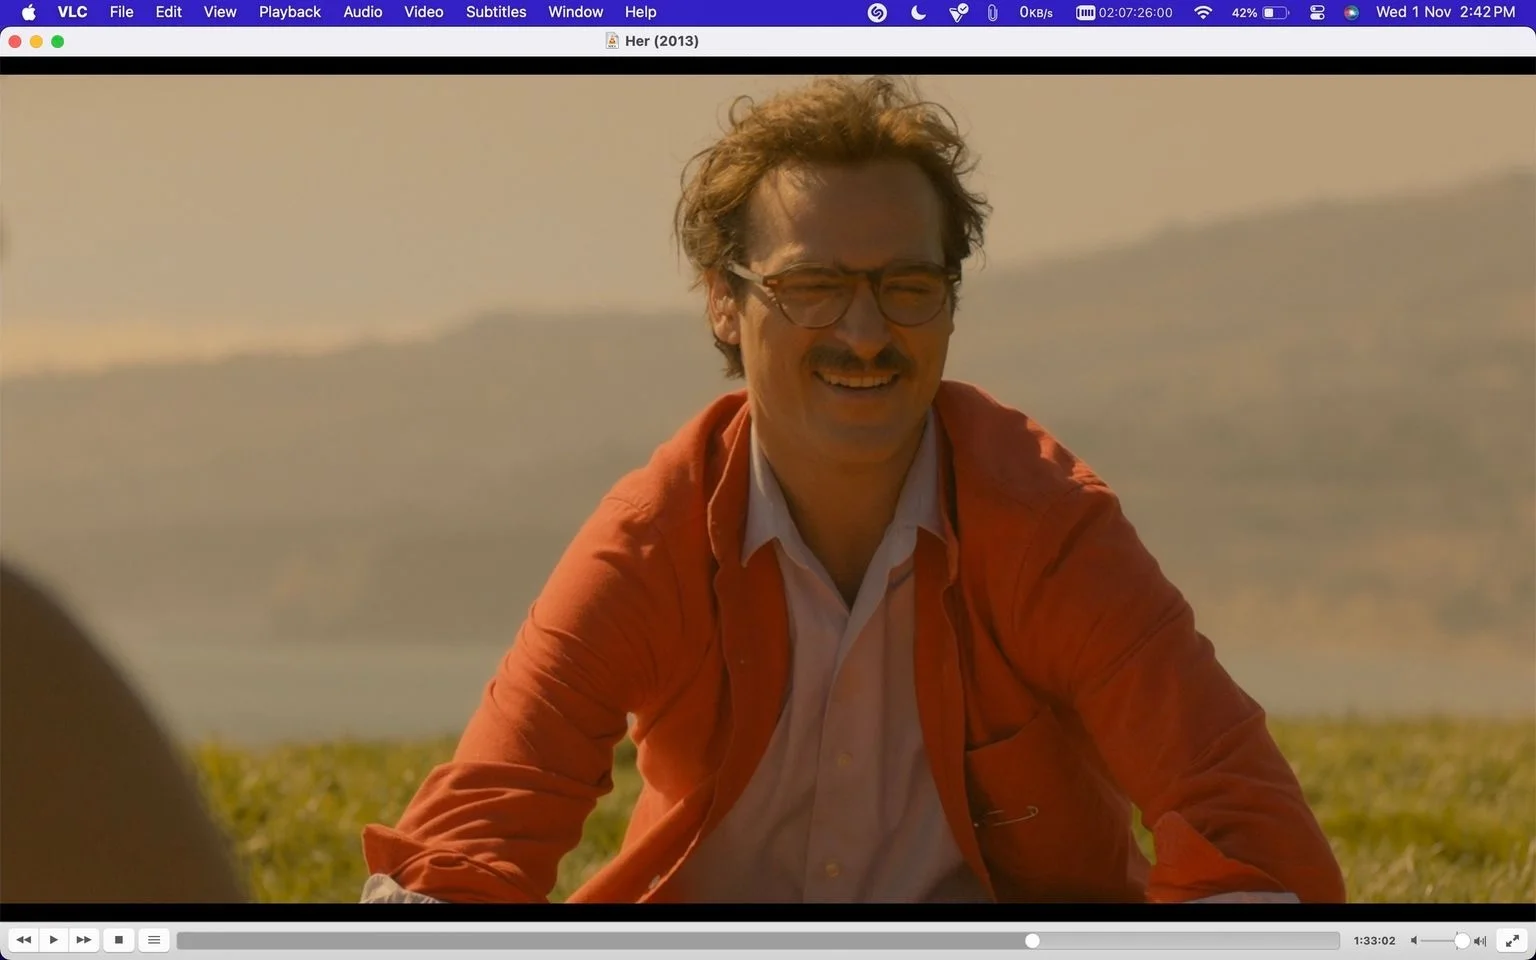Set volume to max via loud speaker icon
This screenshot has height=960, width=1536.
click(1480, 941)
